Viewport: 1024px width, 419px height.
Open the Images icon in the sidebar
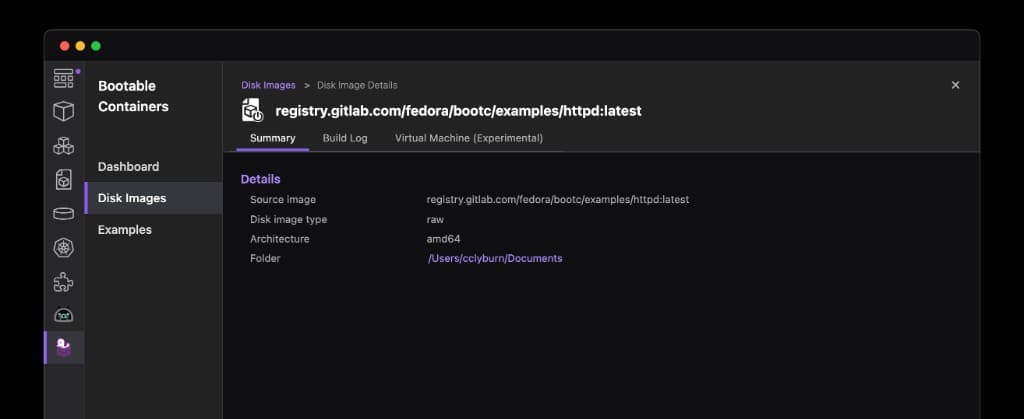click(63, 179)
